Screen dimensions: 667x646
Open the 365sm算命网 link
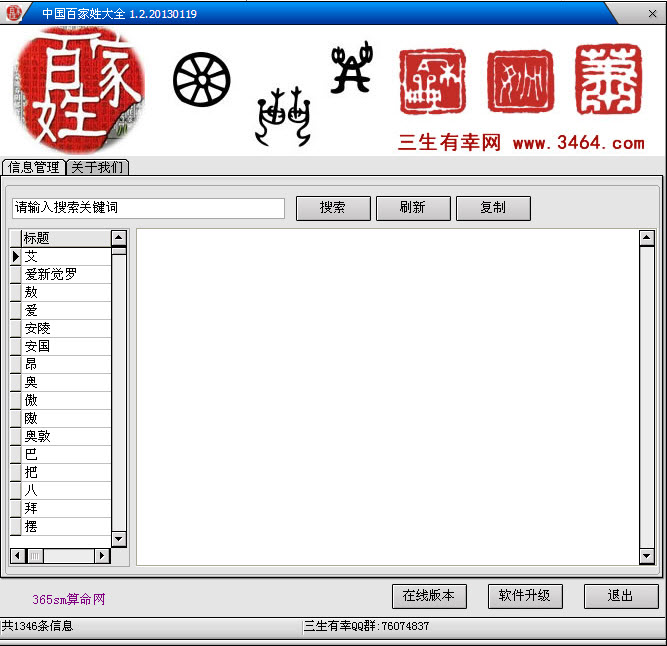coord(69,599)
